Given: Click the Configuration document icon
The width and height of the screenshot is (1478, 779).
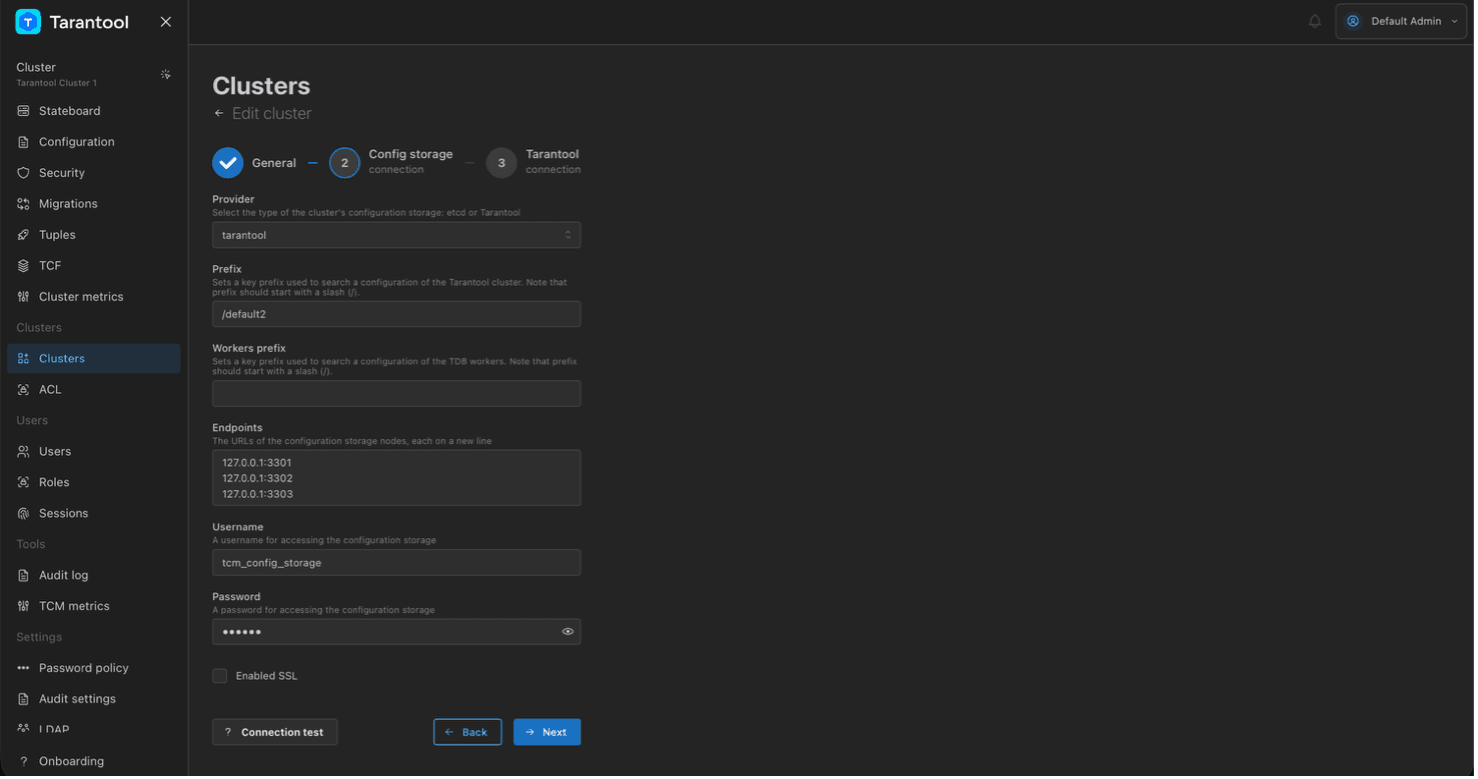Looking at the screenshot, I should tap(24, 142).
